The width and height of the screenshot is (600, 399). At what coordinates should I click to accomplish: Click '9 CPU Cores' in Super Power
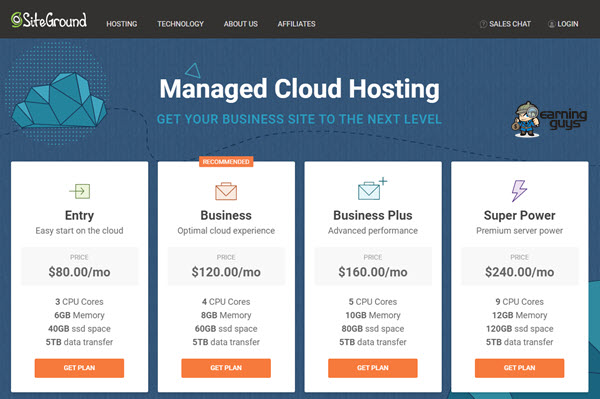(x=520, y=302)
